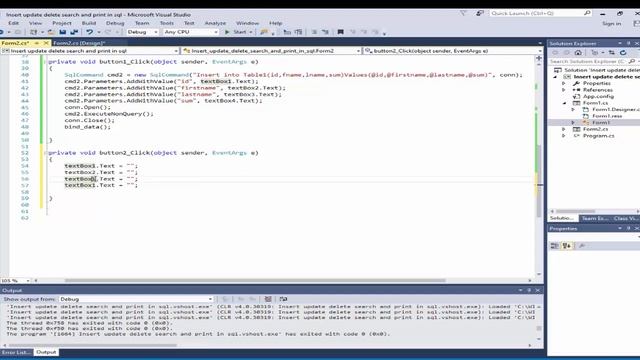This screenshot has height=360, width=640.
Task: Click the Start debugging button
Action: pos(236,32)
